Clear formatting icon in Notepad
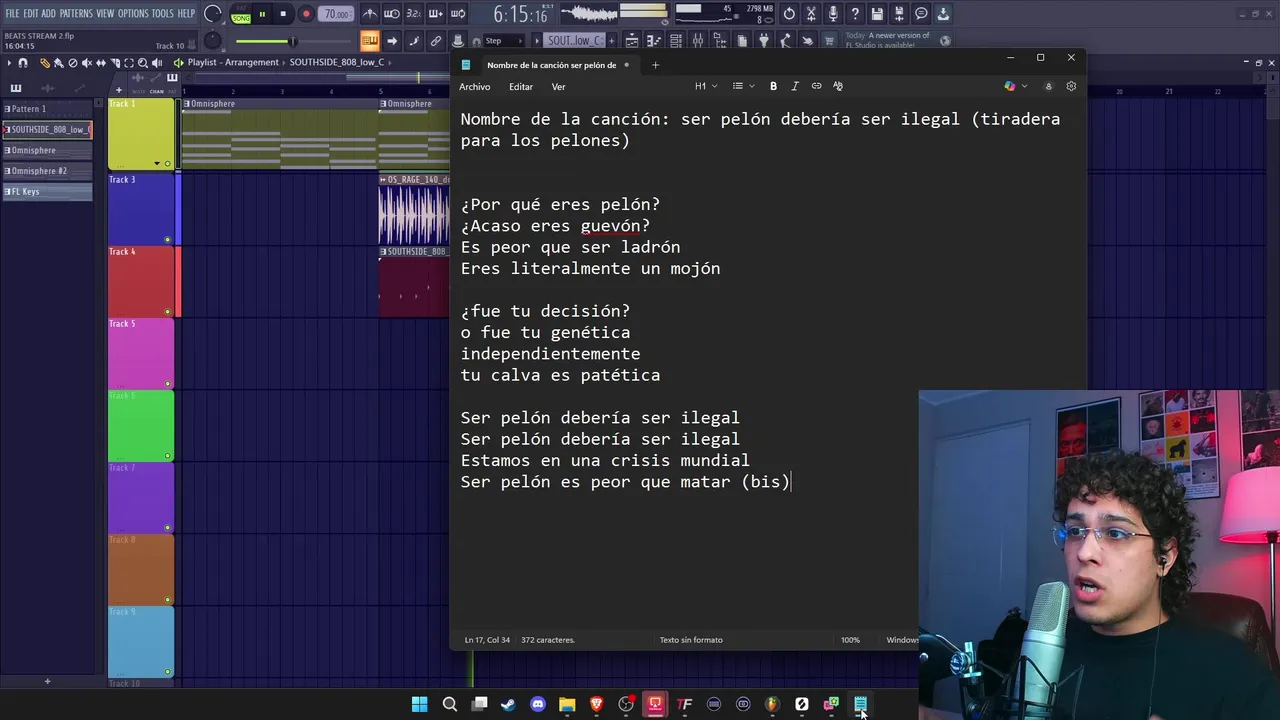Screen dimensions: 1280x720 838,87
